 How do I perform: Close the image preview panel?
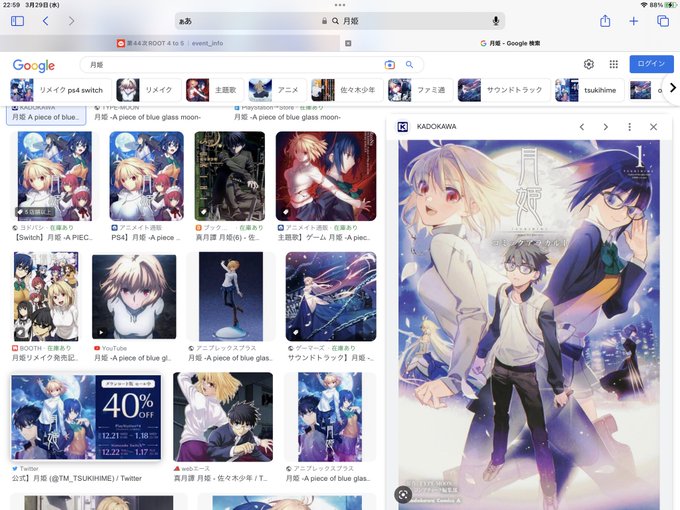[654, 127]
